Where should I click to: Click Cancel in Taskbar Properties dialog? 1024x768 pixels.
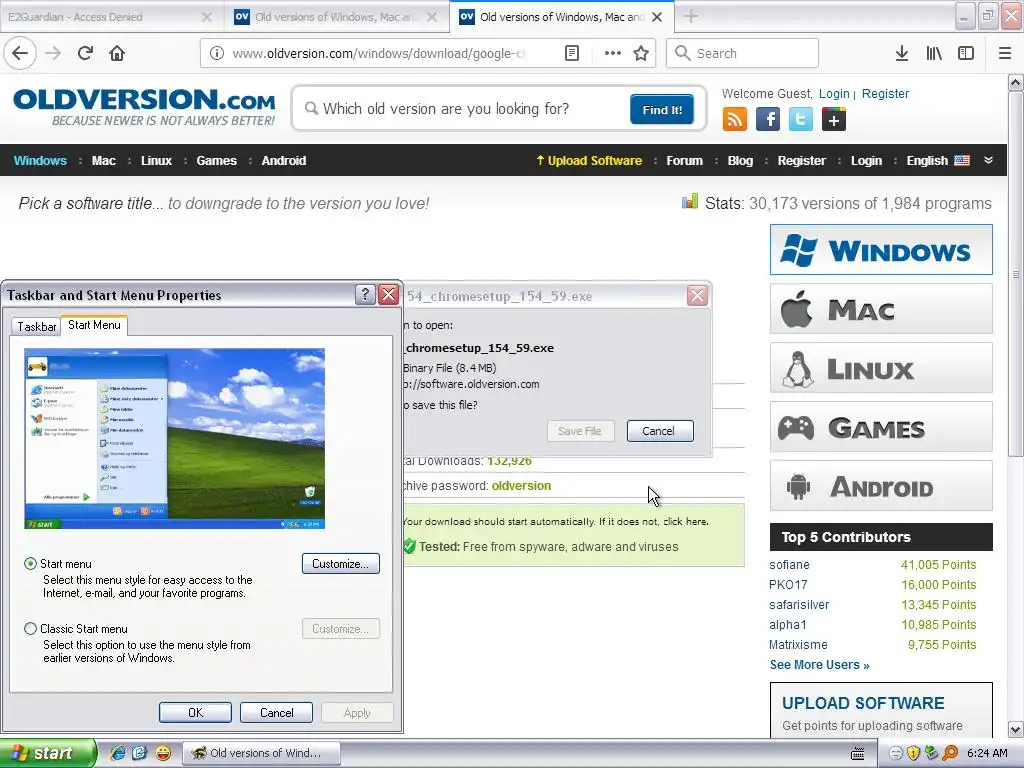276,712
